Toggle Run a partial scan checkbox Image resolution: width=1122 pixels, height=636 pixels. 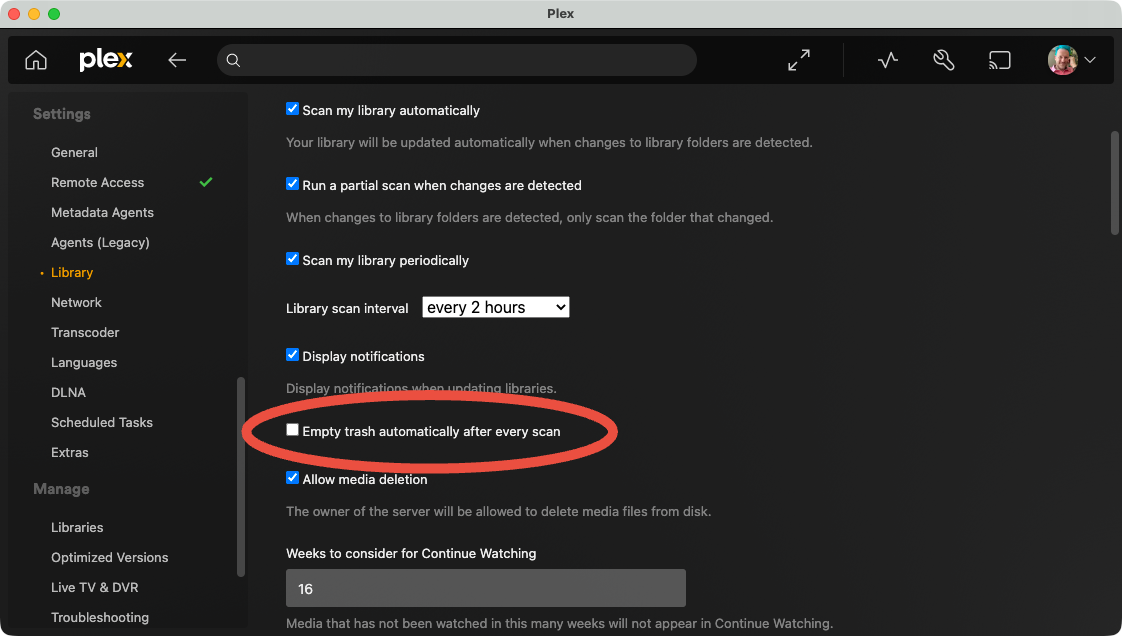click(x=292, y=184)
